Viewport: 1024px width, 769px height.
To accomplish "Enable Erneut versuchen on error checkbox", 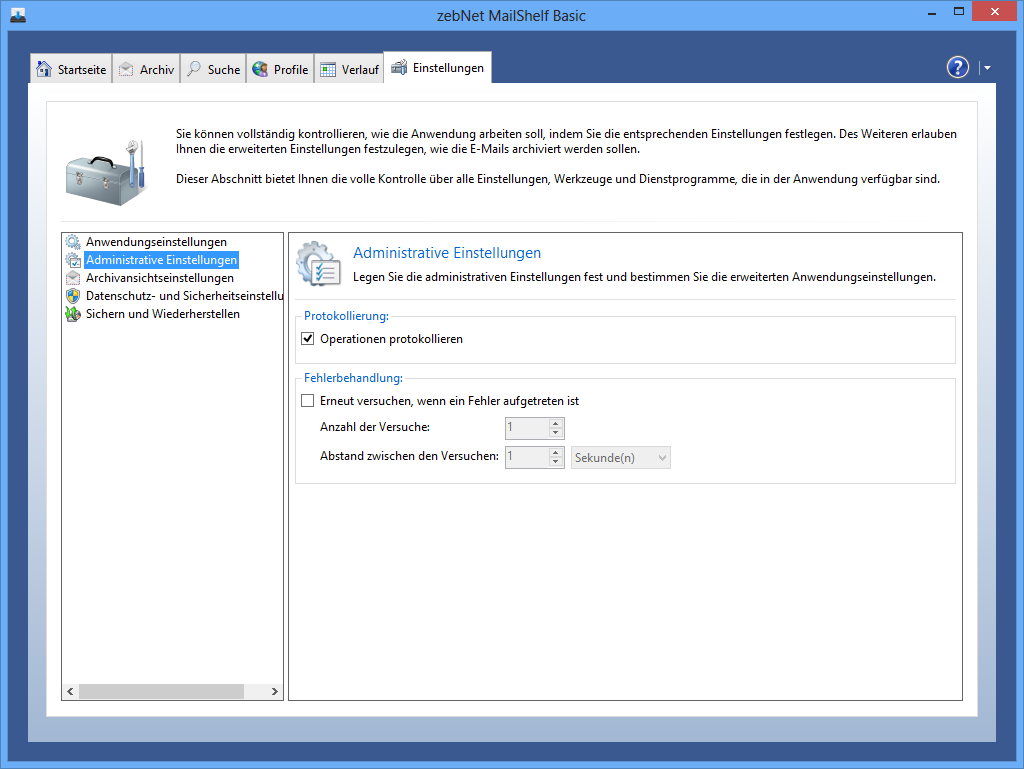I will (x=308, y=401).
